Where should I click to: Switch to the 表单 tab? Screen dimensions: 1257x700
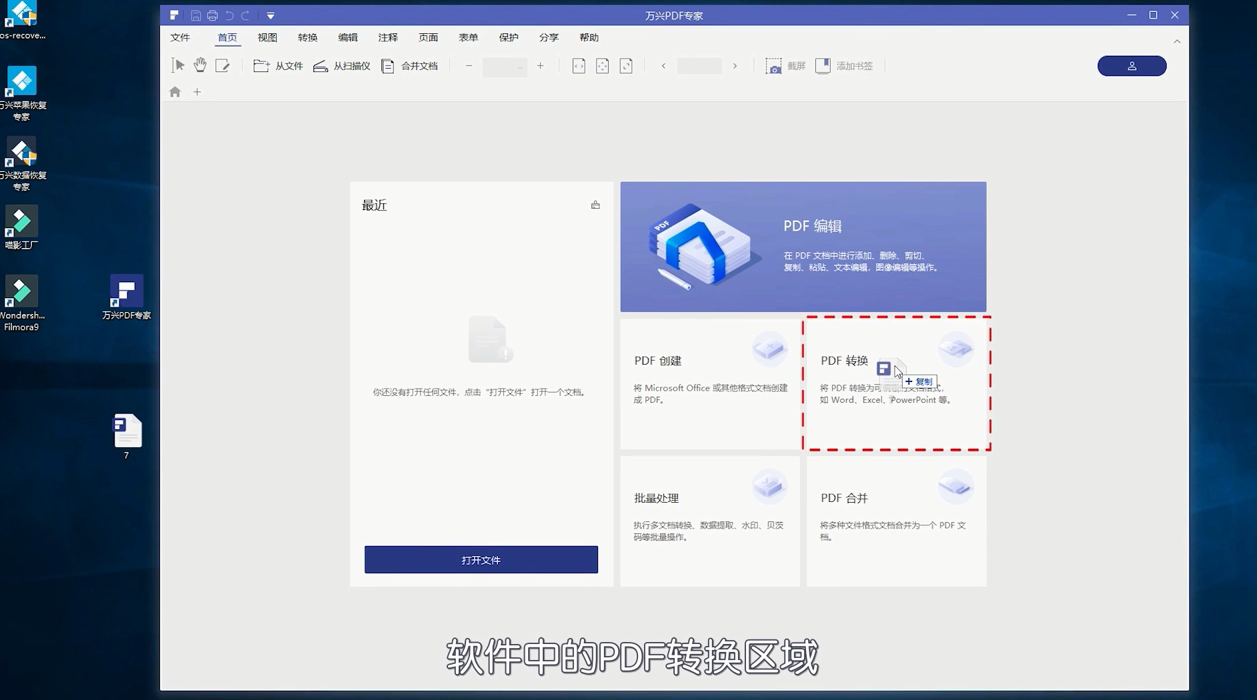point(468,38)
